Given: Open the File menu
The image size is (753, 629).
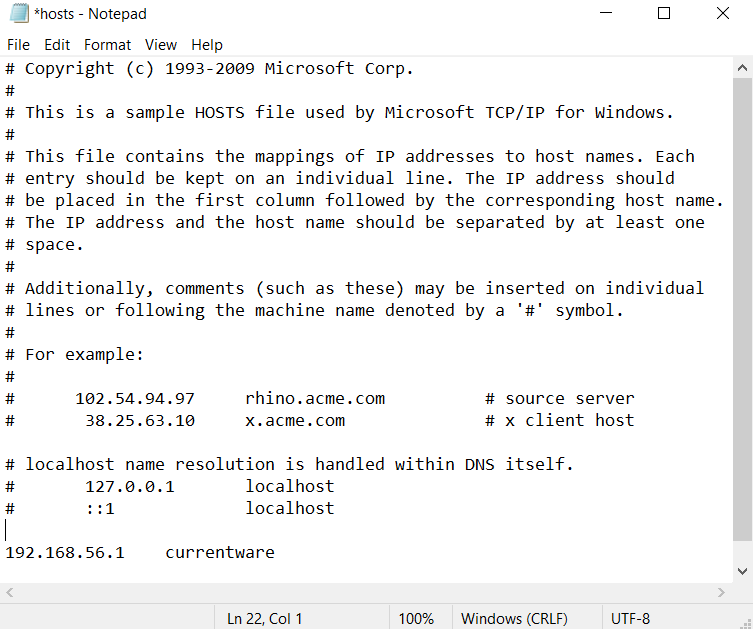Looking at the screenshot, I should (18, 45).
